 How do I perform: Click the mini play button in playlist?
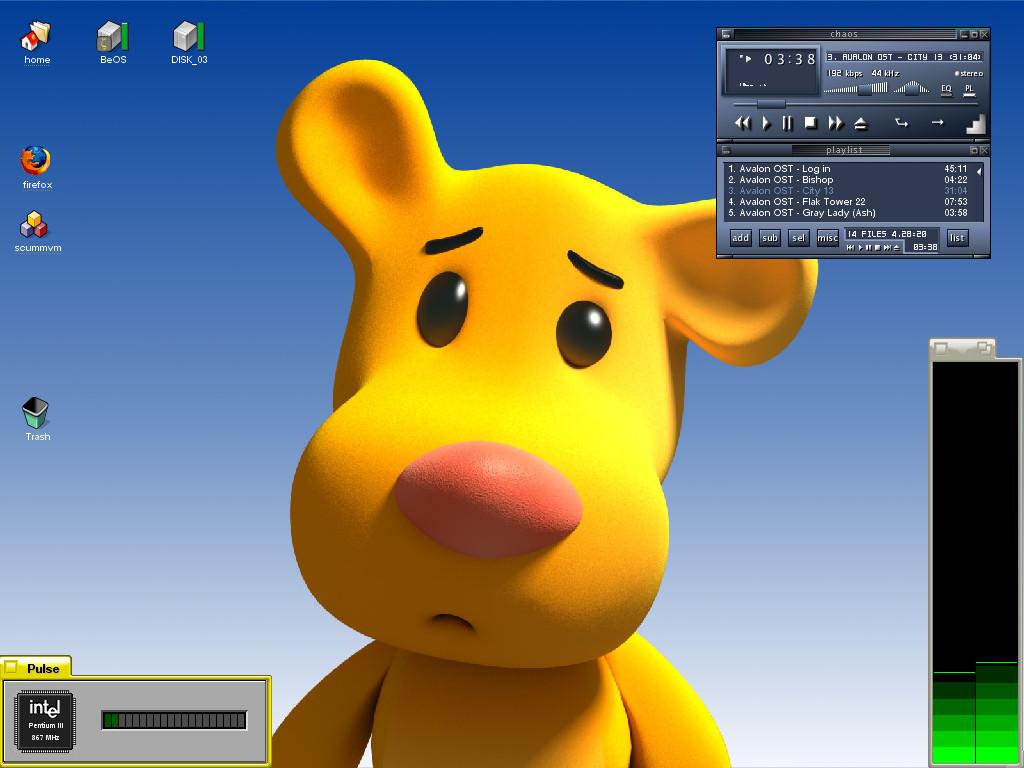click(860, 248)
